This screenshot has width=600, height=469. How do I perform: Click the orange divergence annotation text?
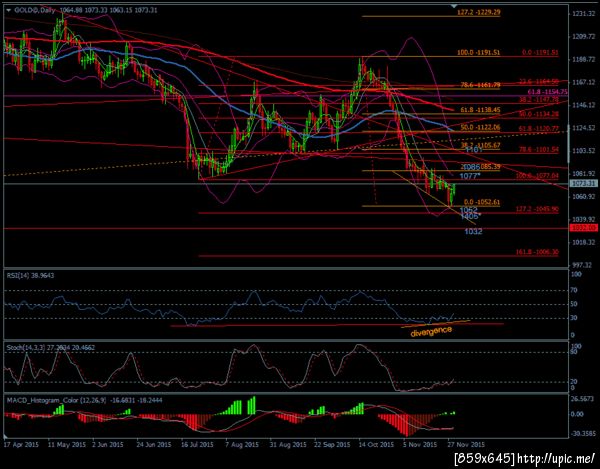[x=431, y=331]
